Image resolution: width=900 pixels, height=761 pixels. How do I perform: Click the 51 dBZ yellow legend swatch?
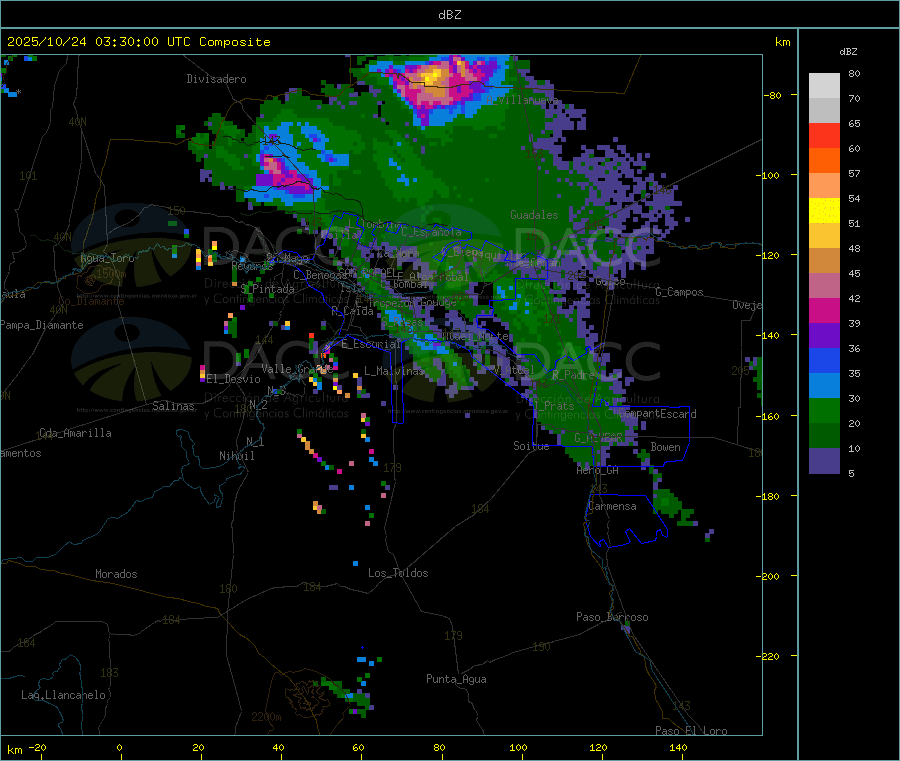(824, 211)
